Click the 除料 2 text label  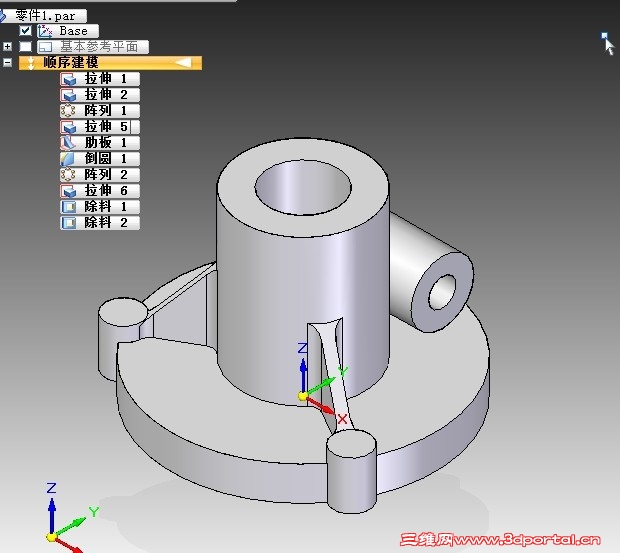[x=106, y=223]
